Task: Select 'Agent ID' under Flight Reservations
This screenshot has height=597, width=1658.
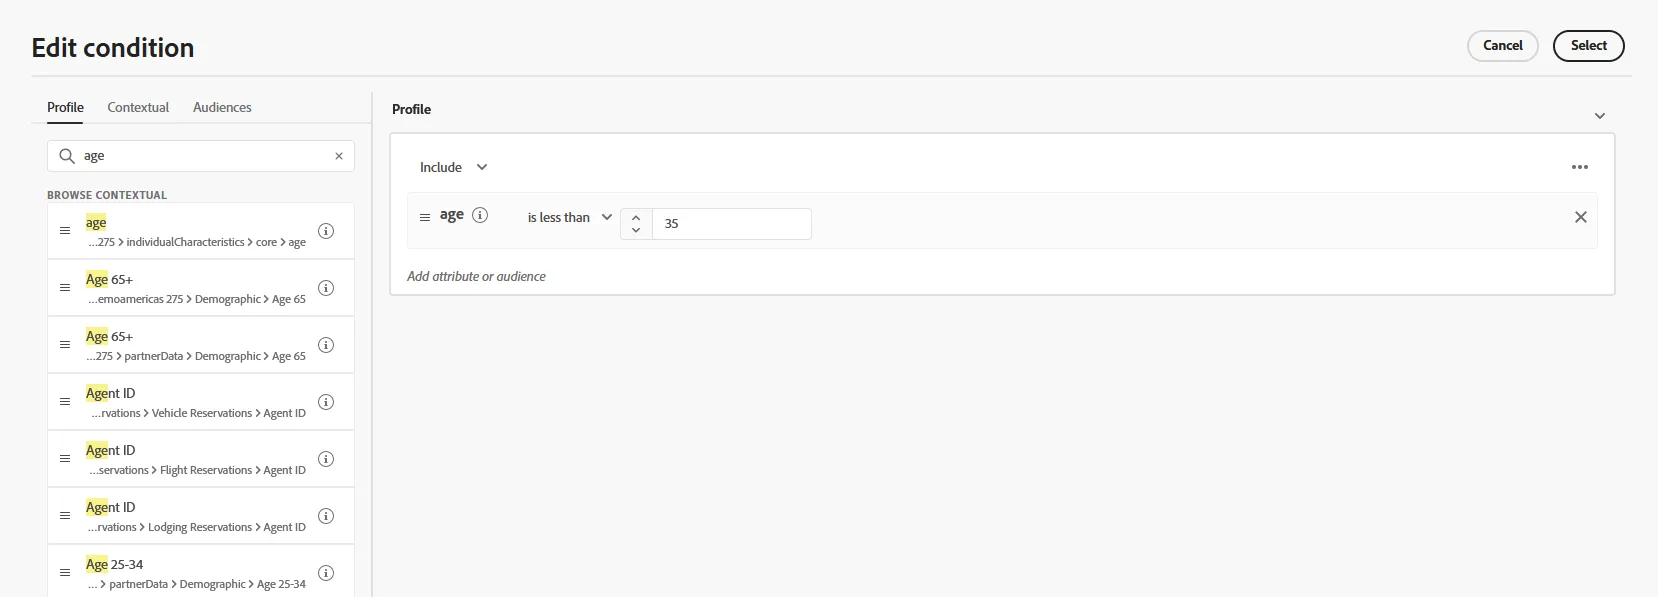Action: [110, 451]
